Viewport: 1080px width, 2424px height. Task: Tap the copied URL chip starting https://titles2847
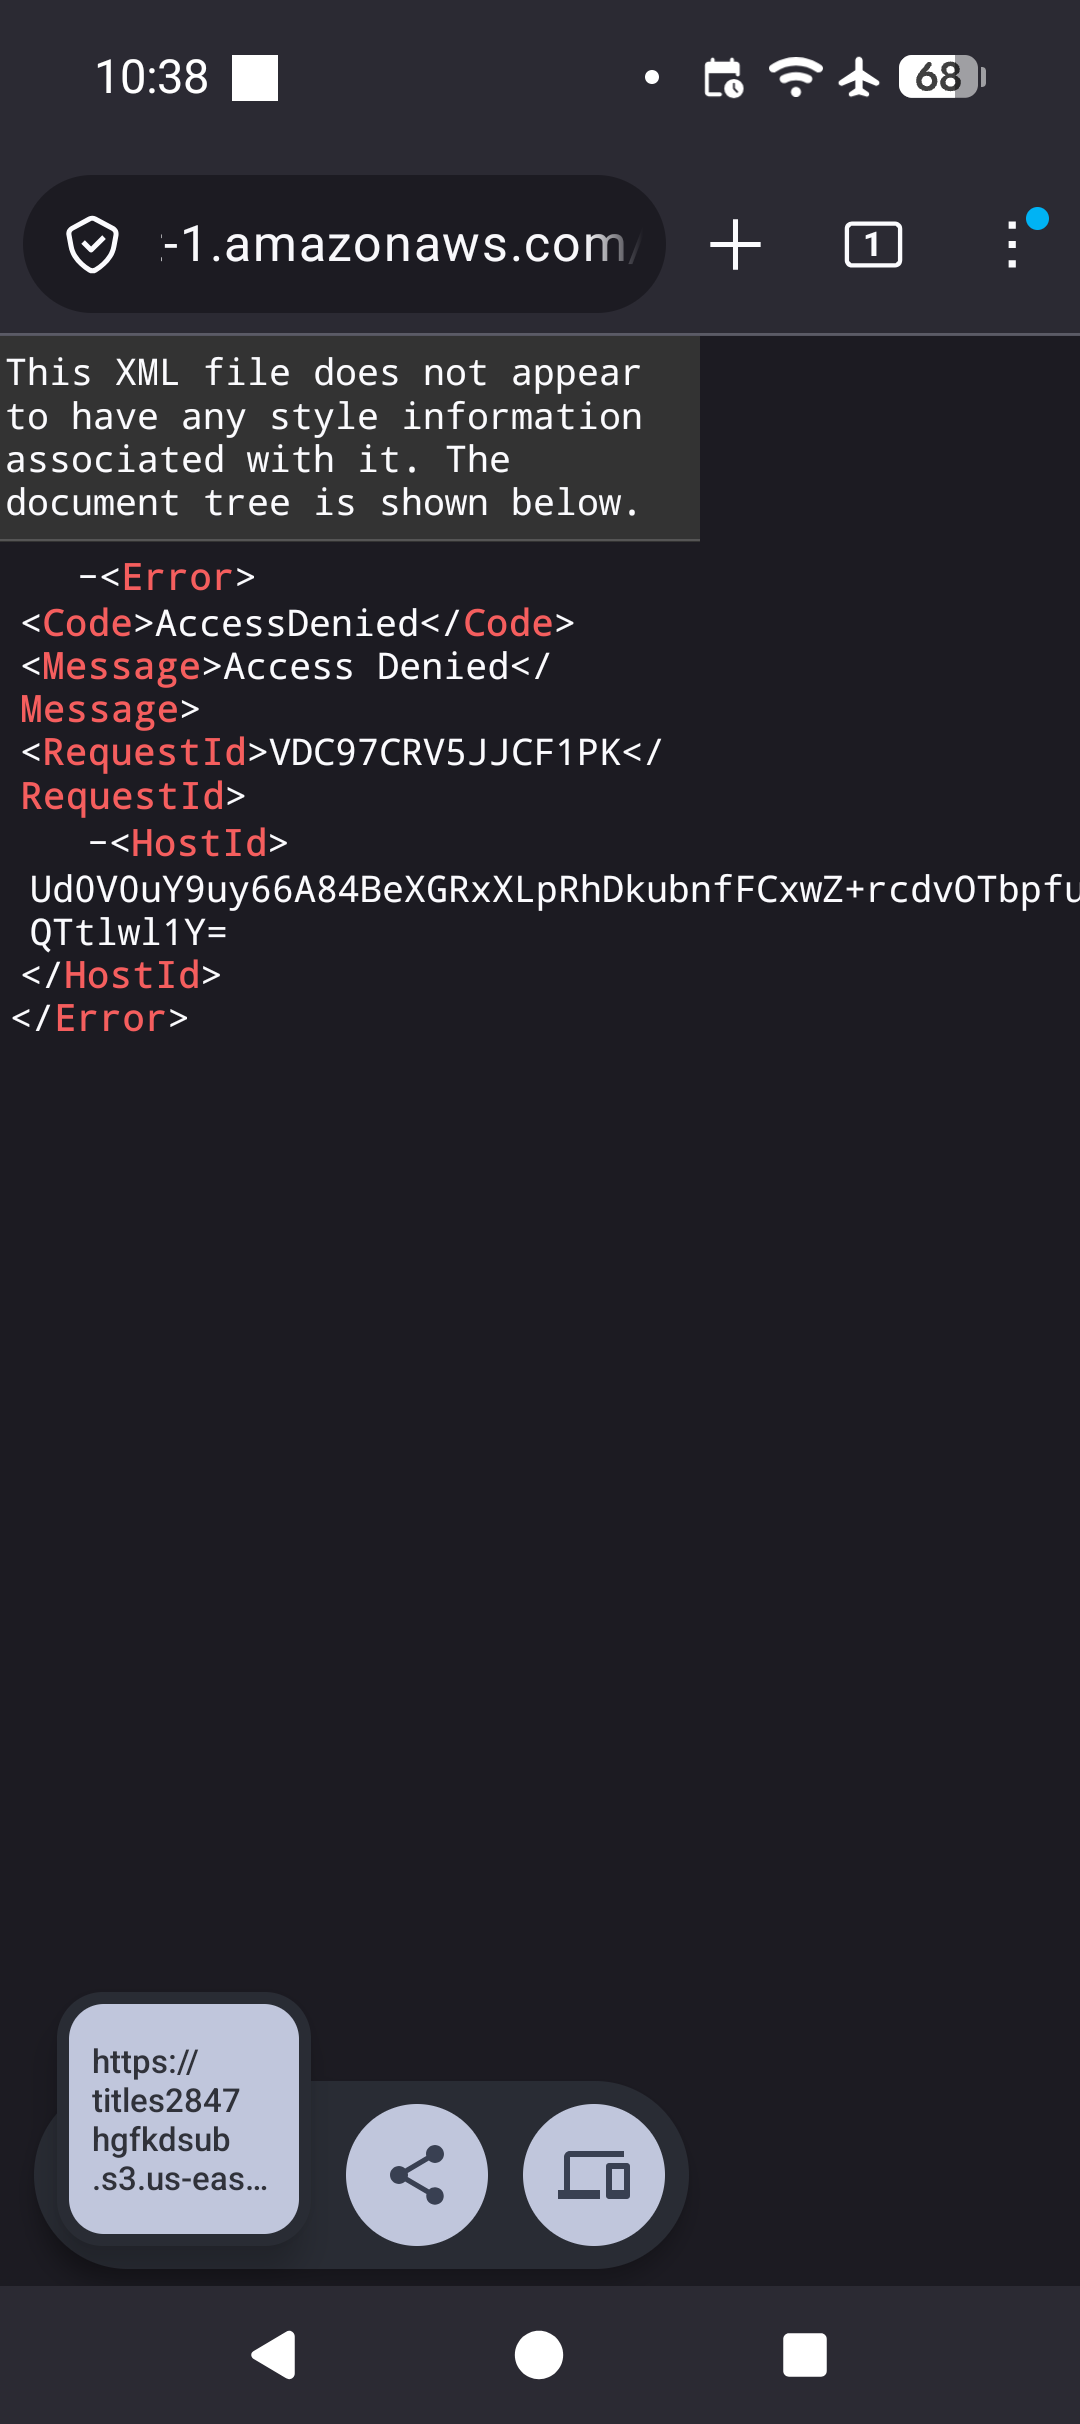click(184, 2119)
